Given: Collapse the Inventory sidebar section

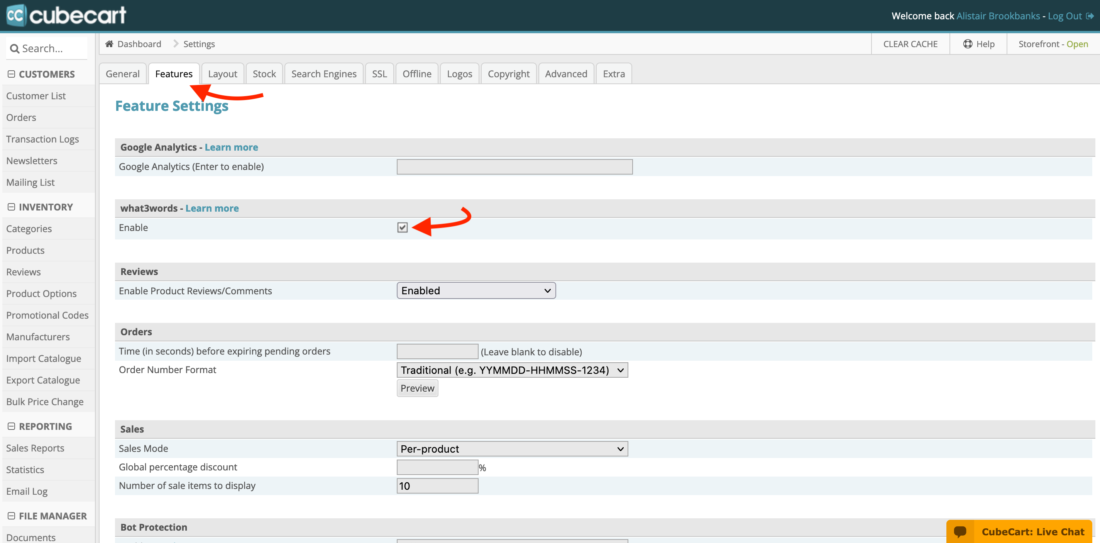Looking at the screenshot, I should click(x=11, y=207).
